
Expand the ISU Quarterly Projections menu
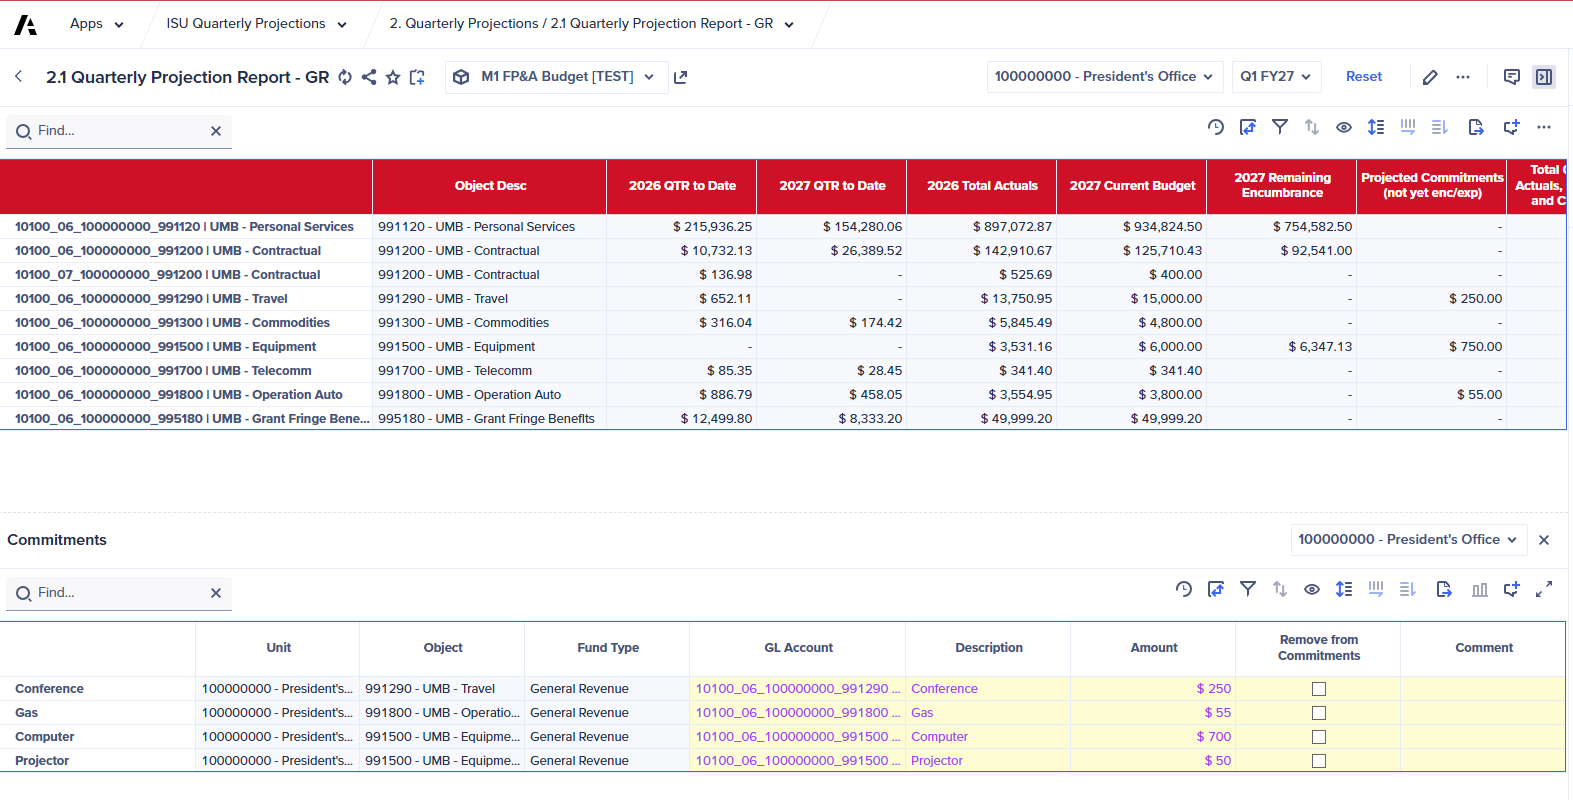[x=256, y=24]
